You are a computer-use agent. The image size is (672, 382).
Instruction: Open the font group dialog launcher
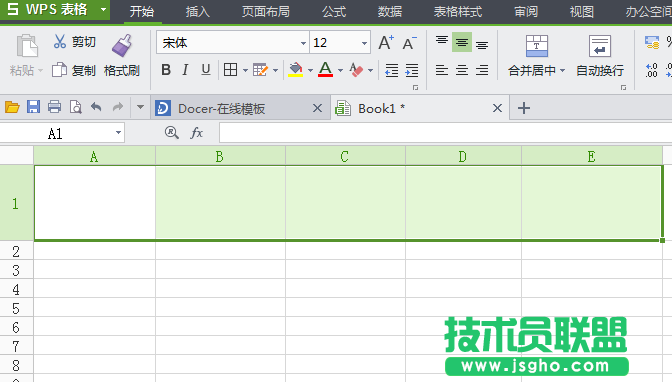point(415,87)
